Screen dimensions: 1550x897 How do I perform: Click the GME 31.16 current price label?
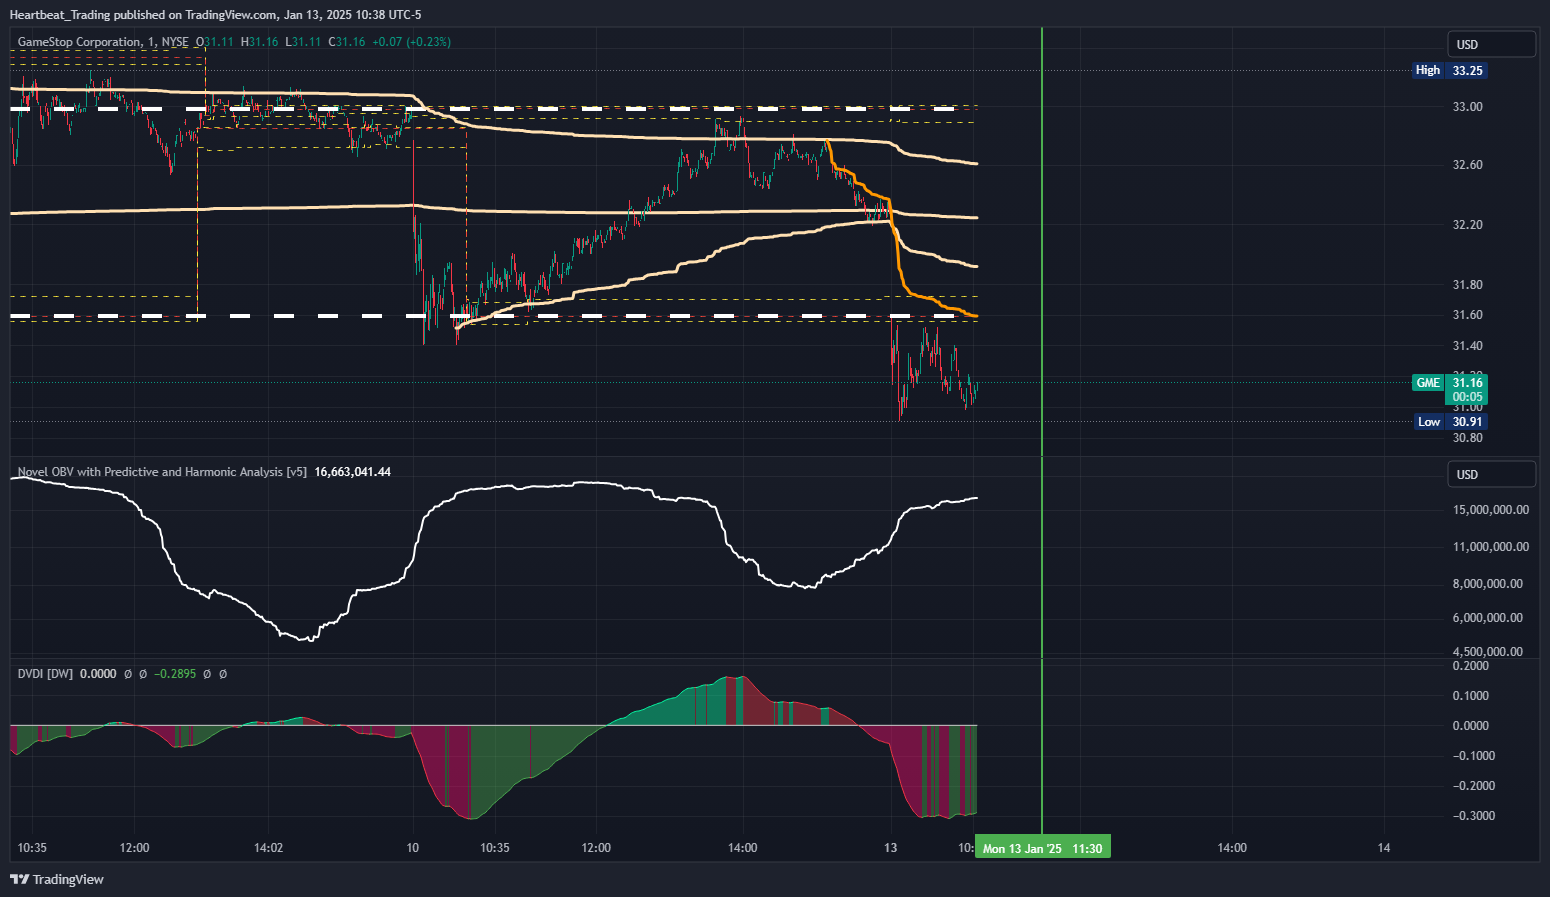coord(1450,389)
